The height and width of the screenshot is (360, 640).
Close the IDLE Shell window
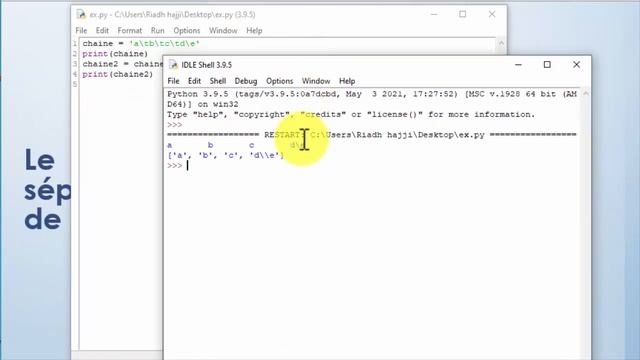576,64
